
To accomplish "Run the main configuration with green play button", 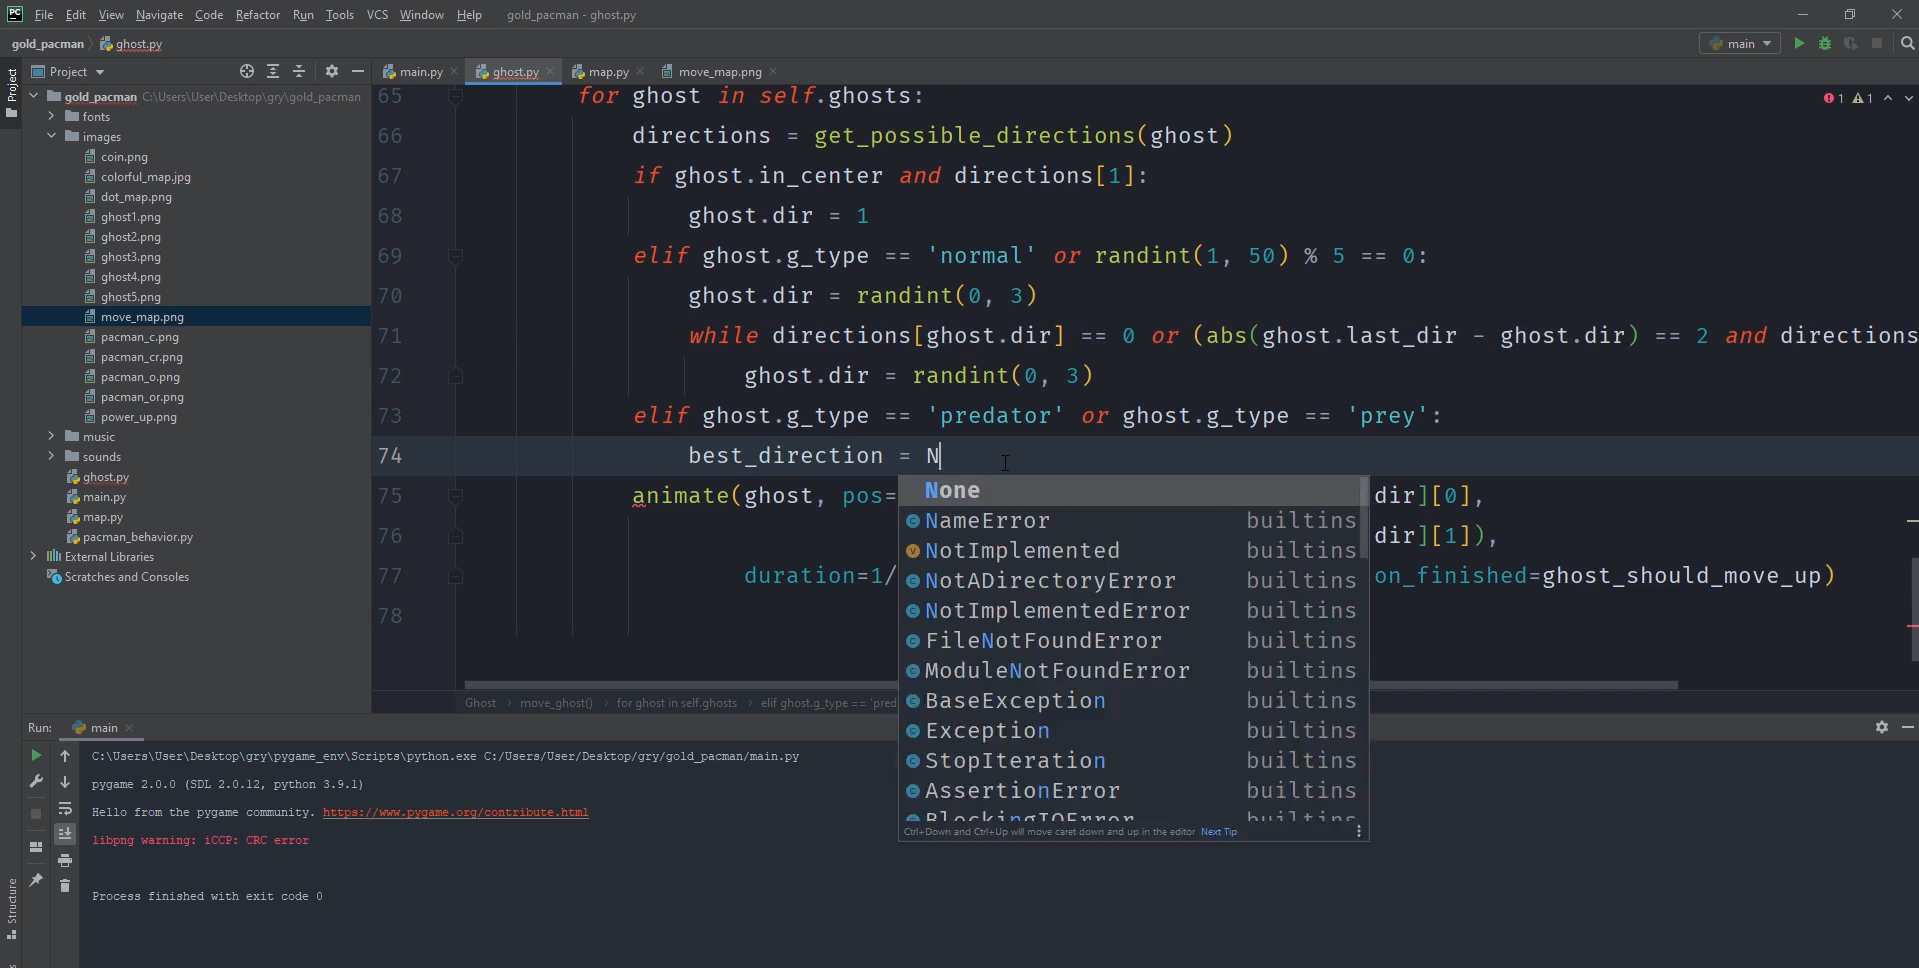I will tap(1799, 43).
